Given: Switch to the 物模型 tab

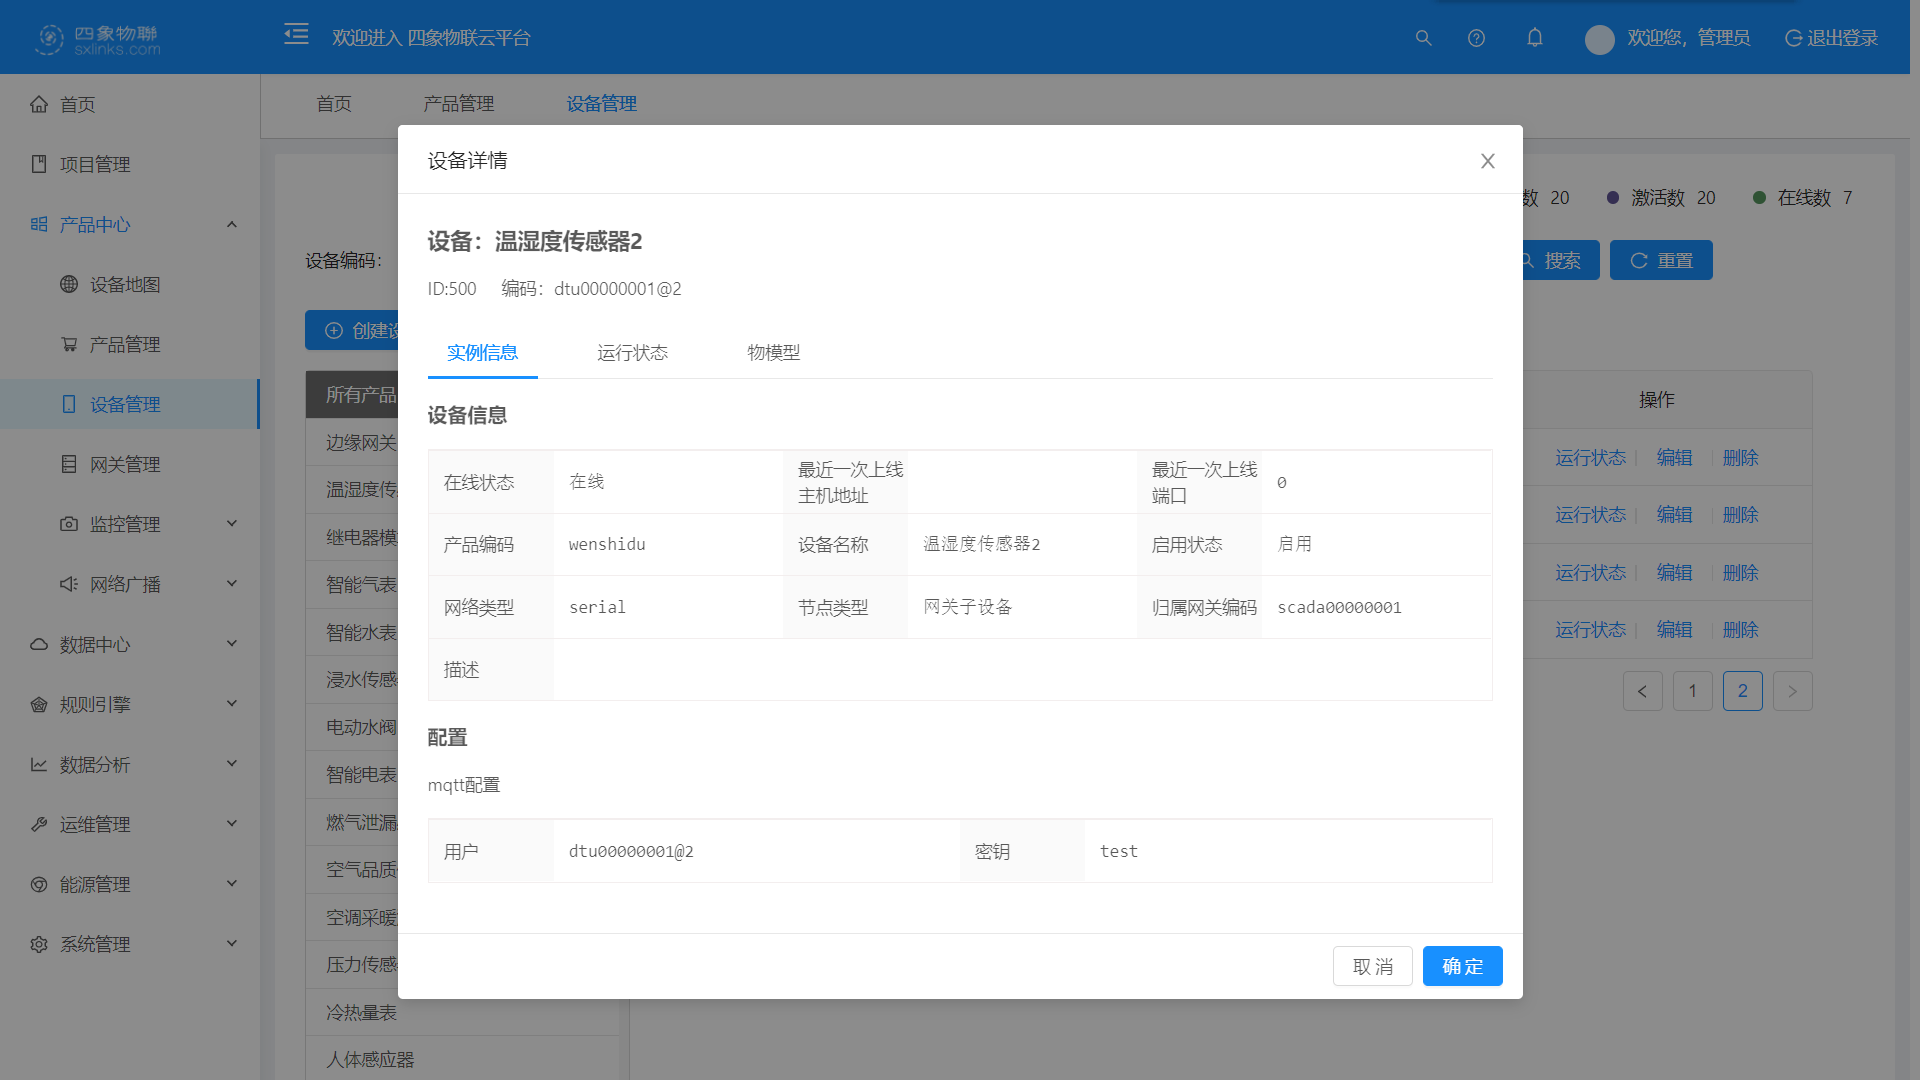Looking at the screenshot, I should click(x=773, y=352).
